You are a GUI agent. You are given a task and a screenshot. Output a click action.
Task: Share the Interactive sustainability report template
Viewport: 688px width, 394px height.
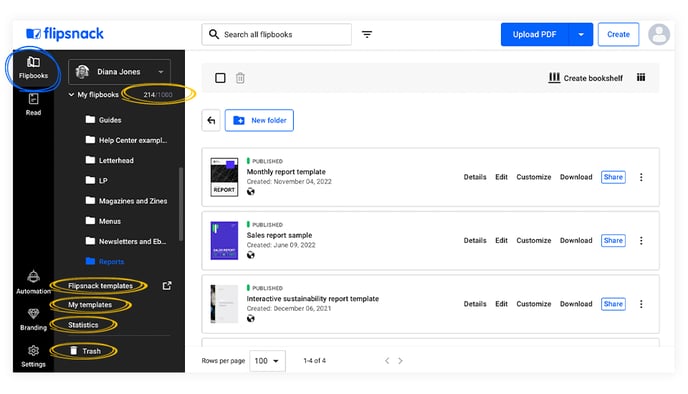(x=613, y=304)
